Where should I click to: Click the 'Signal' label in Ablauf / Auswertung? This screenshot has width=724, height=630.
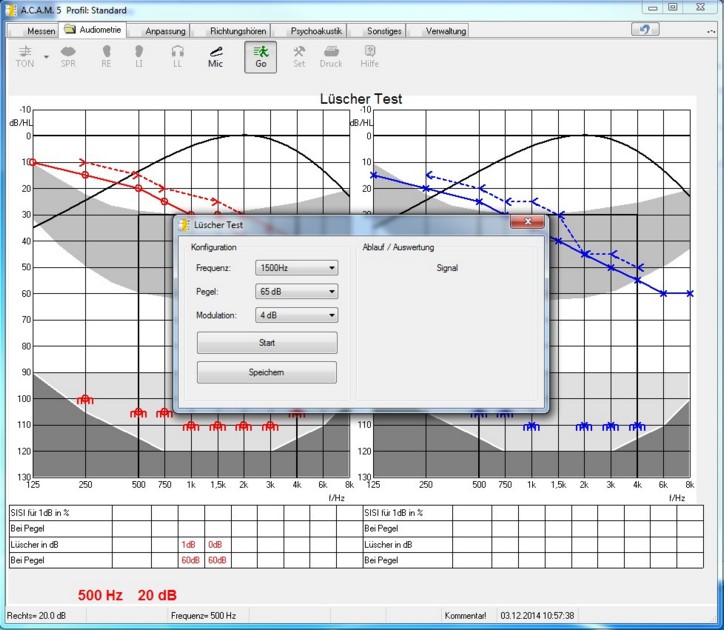(x=447, y=268)
